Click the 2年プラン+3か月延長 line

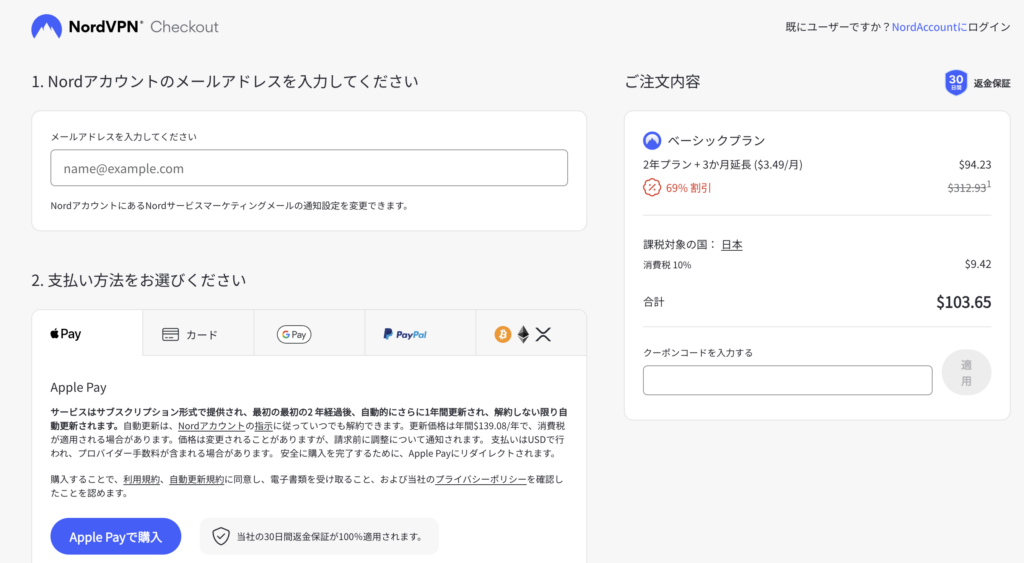[723, 165]
